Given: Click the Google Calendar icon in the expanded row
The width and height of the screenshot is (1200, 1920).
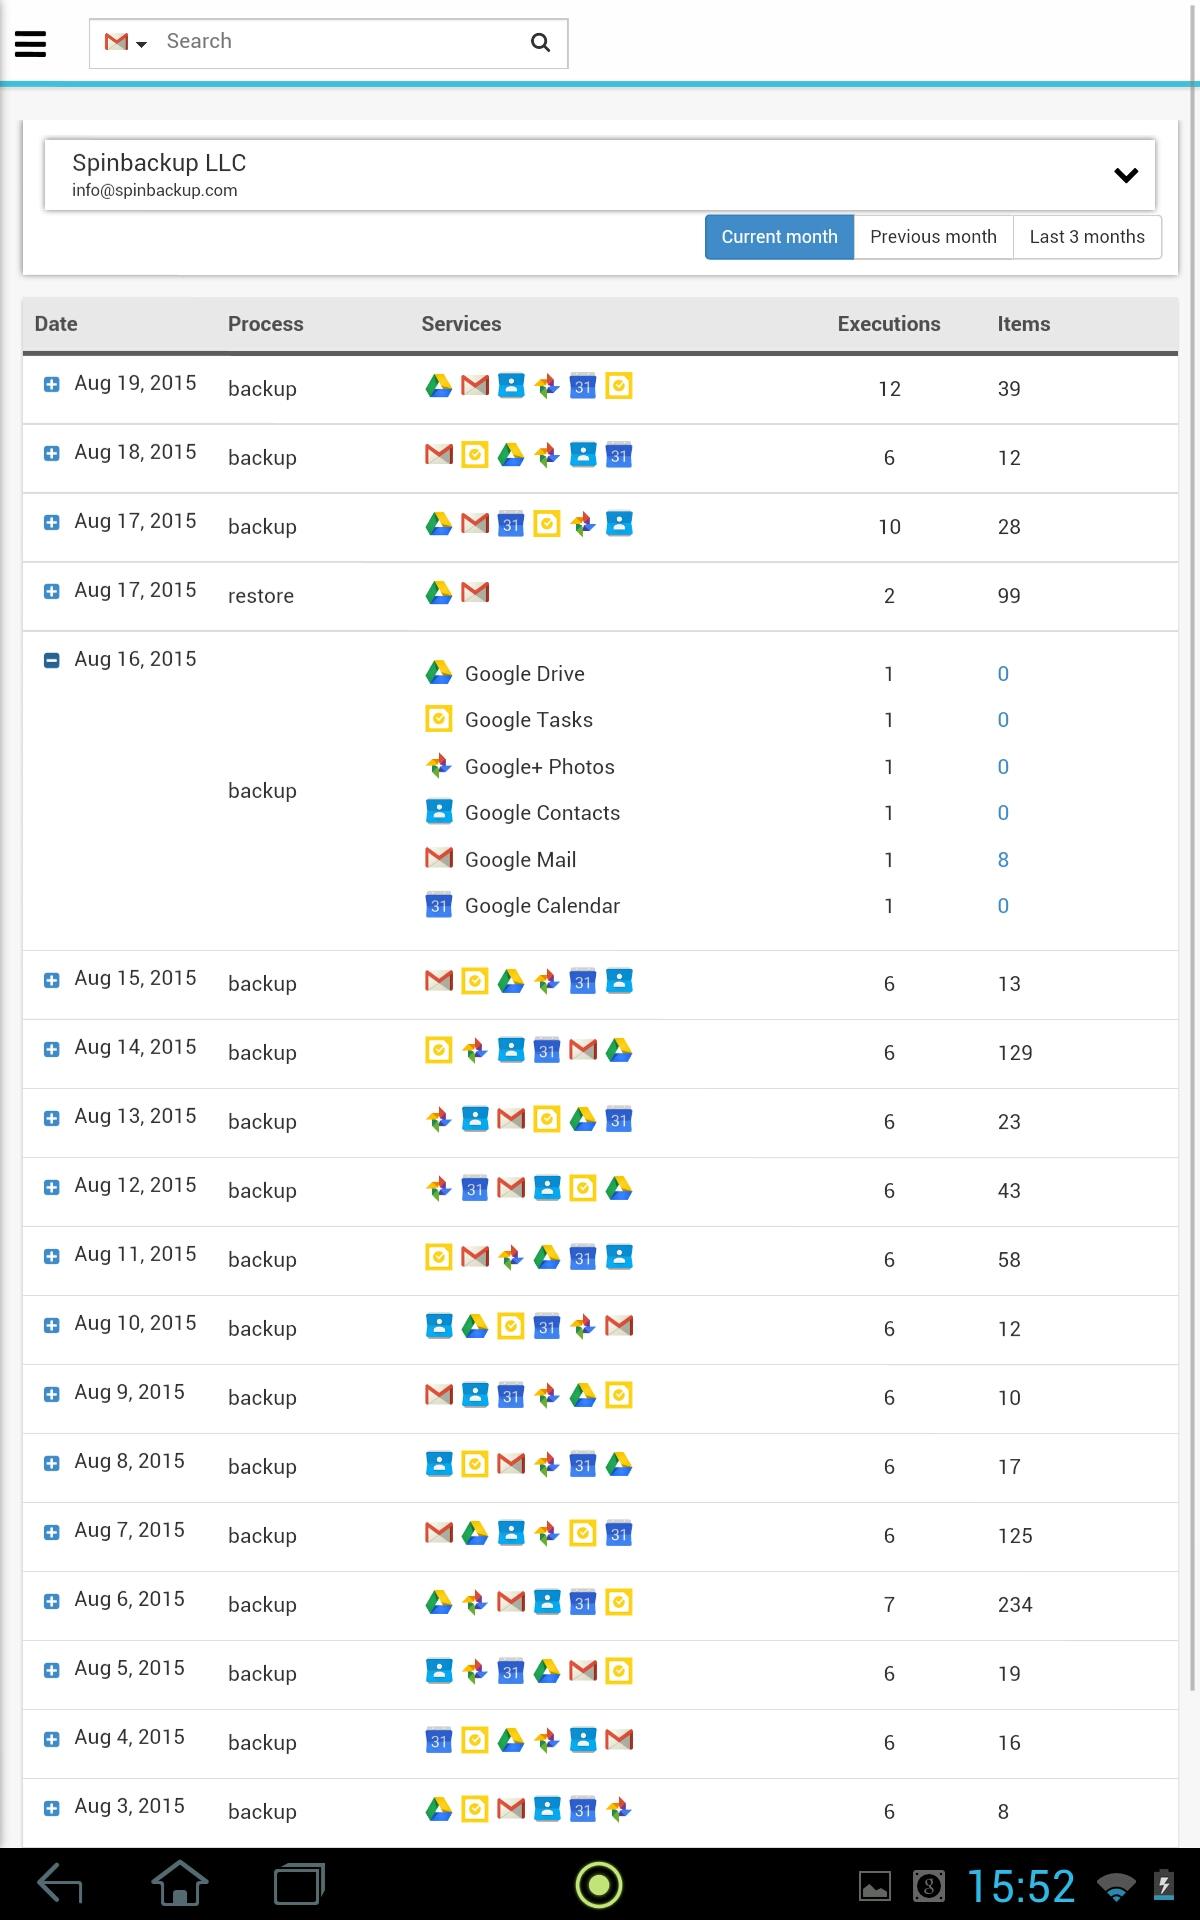Looking at the screenshot, I should [x=439, y=905].
